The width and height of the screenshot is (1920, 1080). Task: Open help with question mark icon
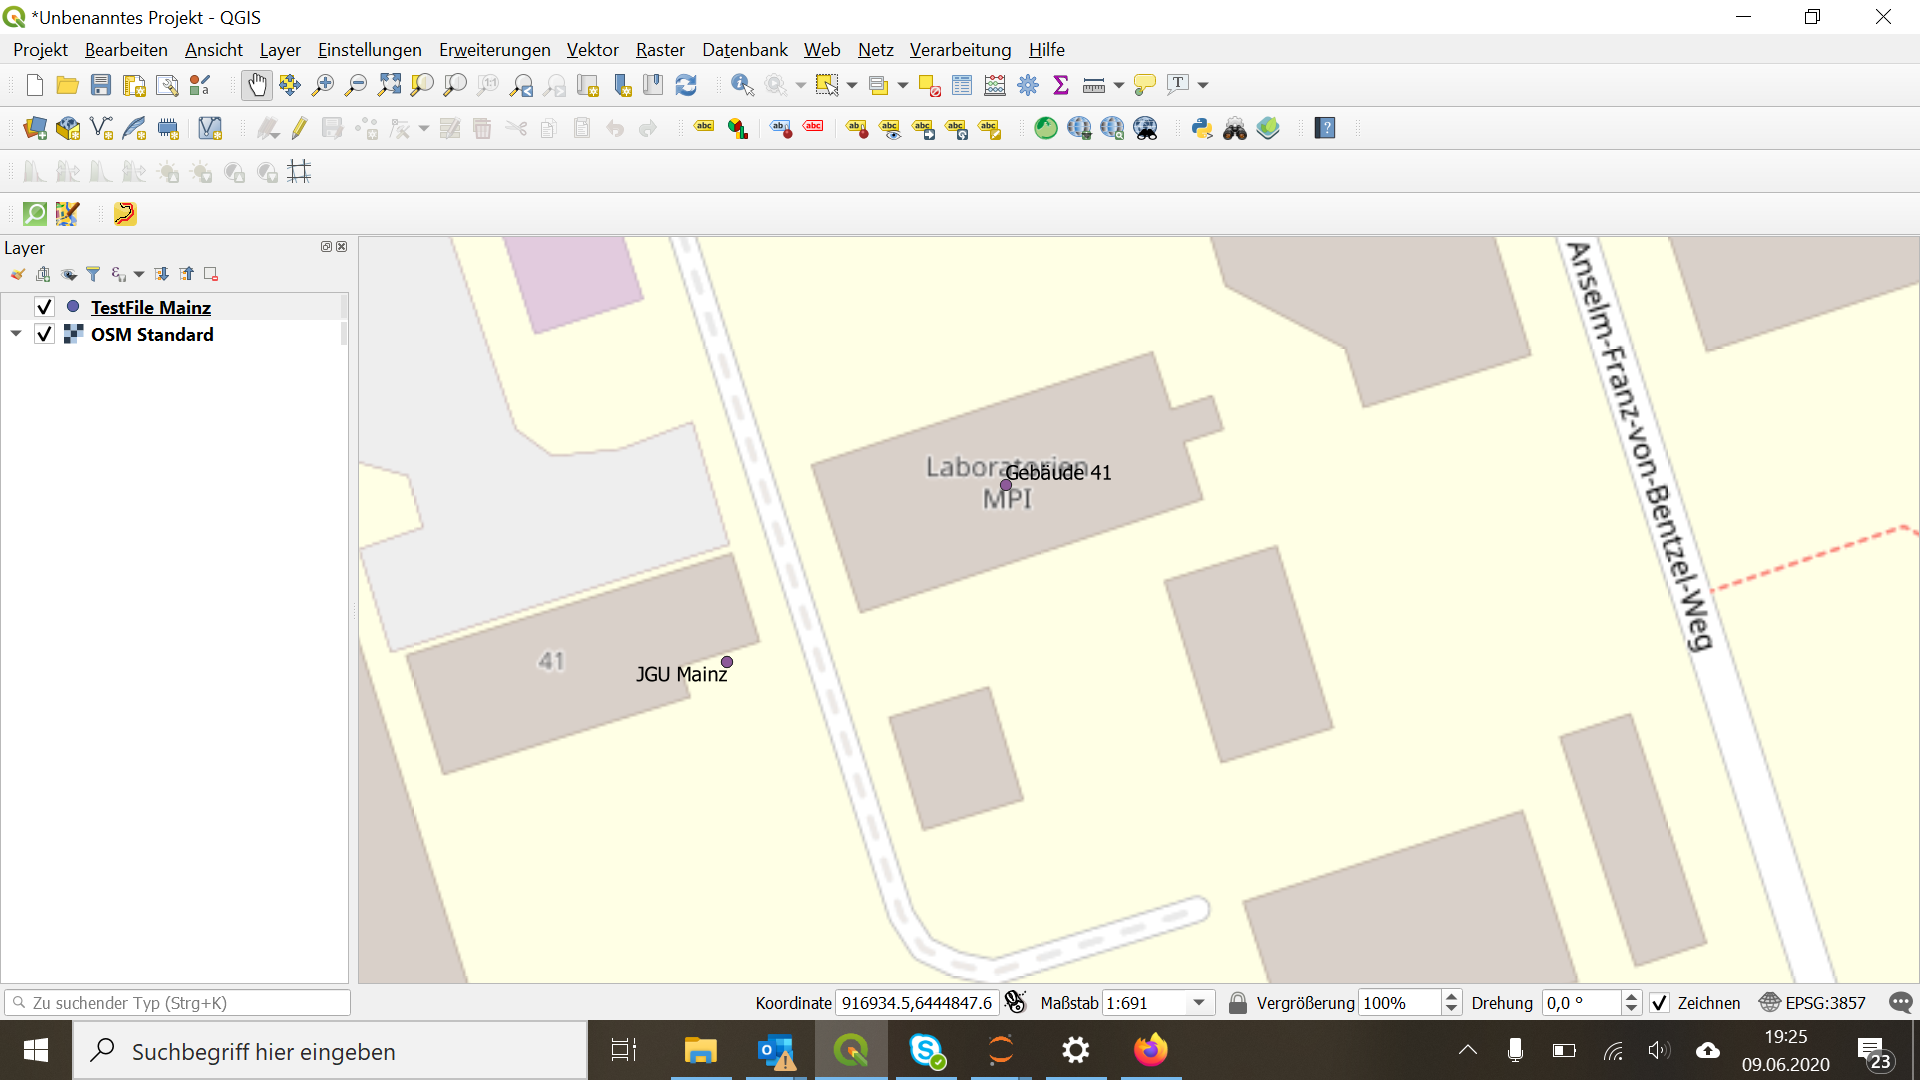click(x=1325, y=128)
